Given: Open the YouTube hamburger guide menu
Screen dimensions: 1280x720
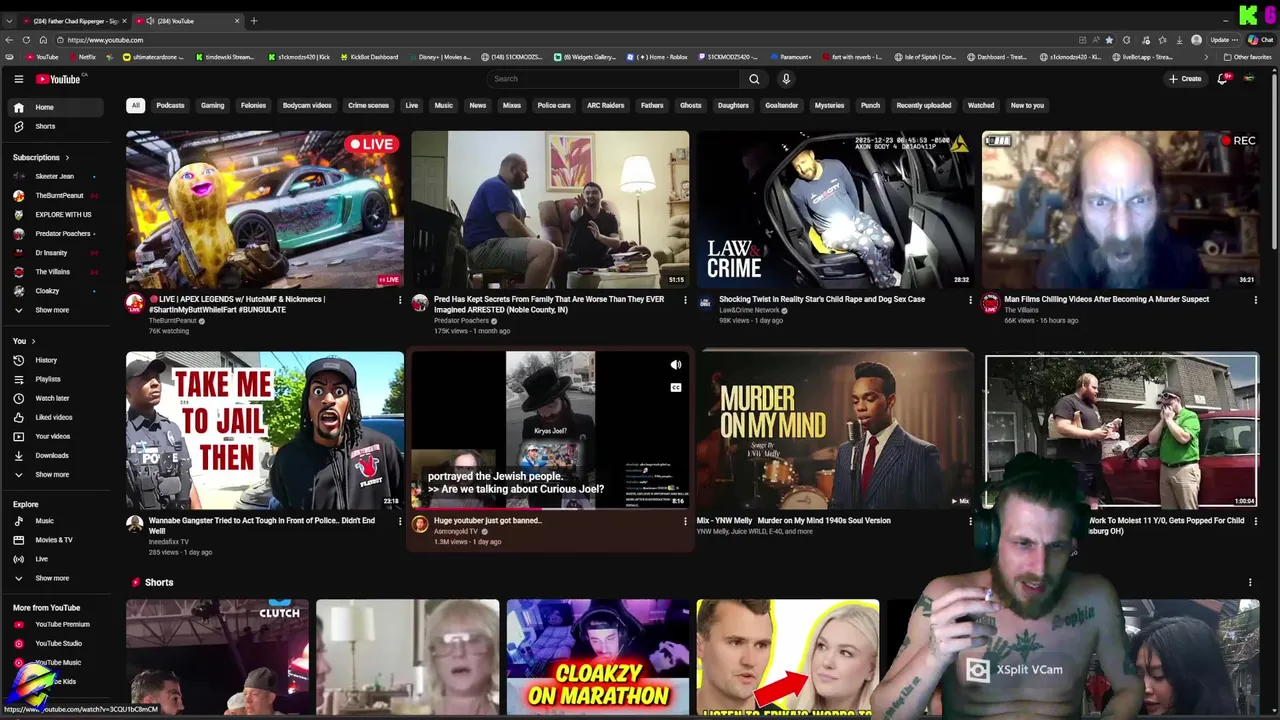Looking at the screenshot, I should 18,79.
